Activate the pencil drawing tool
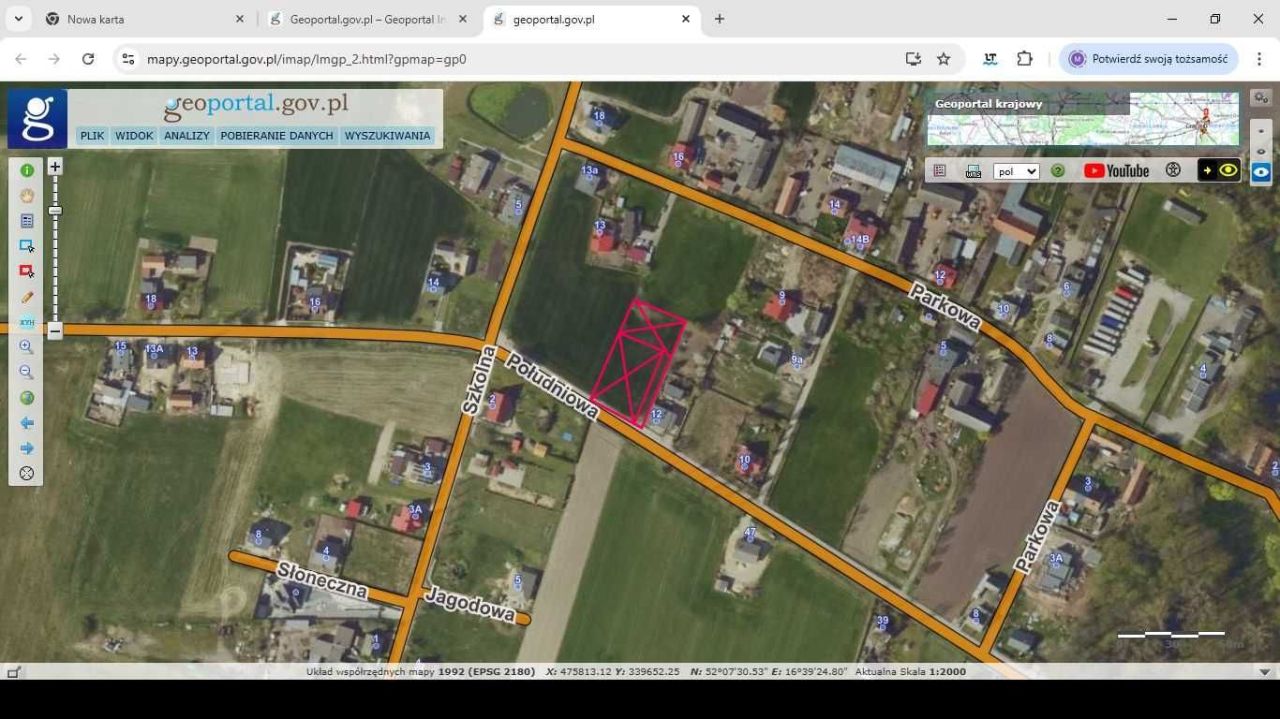This screenshot has height=719, width=1280. coord(27,297)
